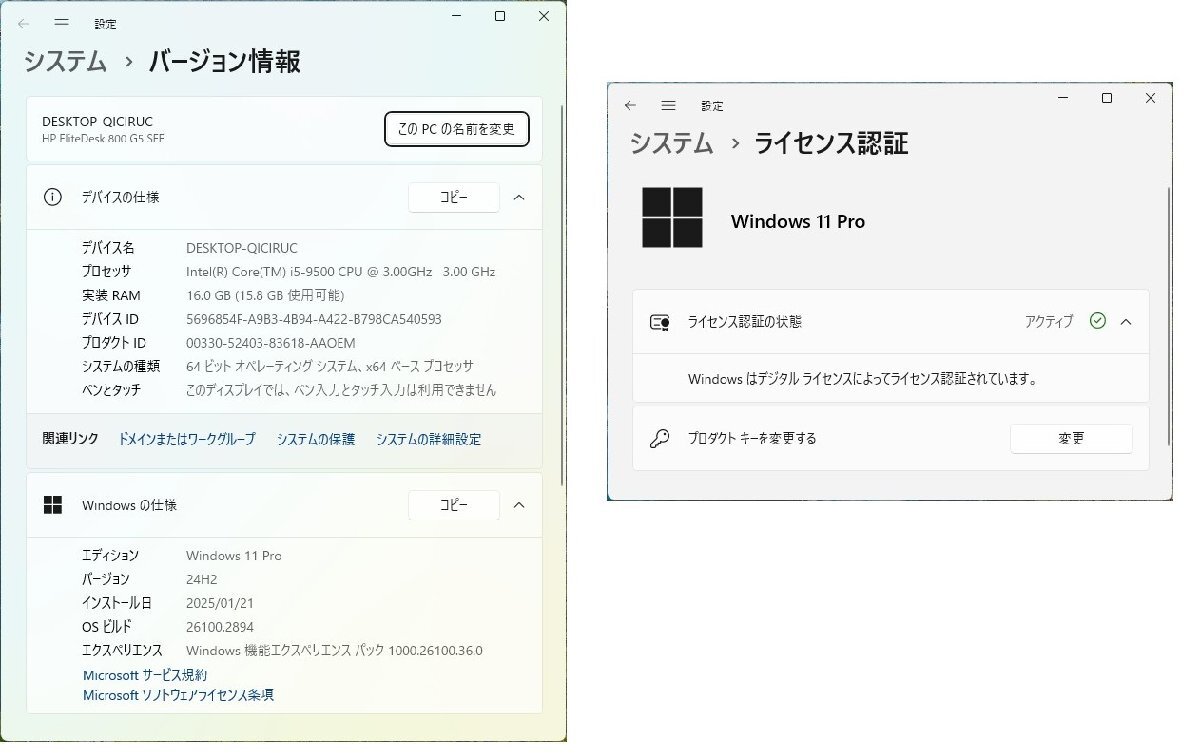Collapse the ライセンス認証の状態 section
The image size is (1200, 756).
(x=1126, y=321)
